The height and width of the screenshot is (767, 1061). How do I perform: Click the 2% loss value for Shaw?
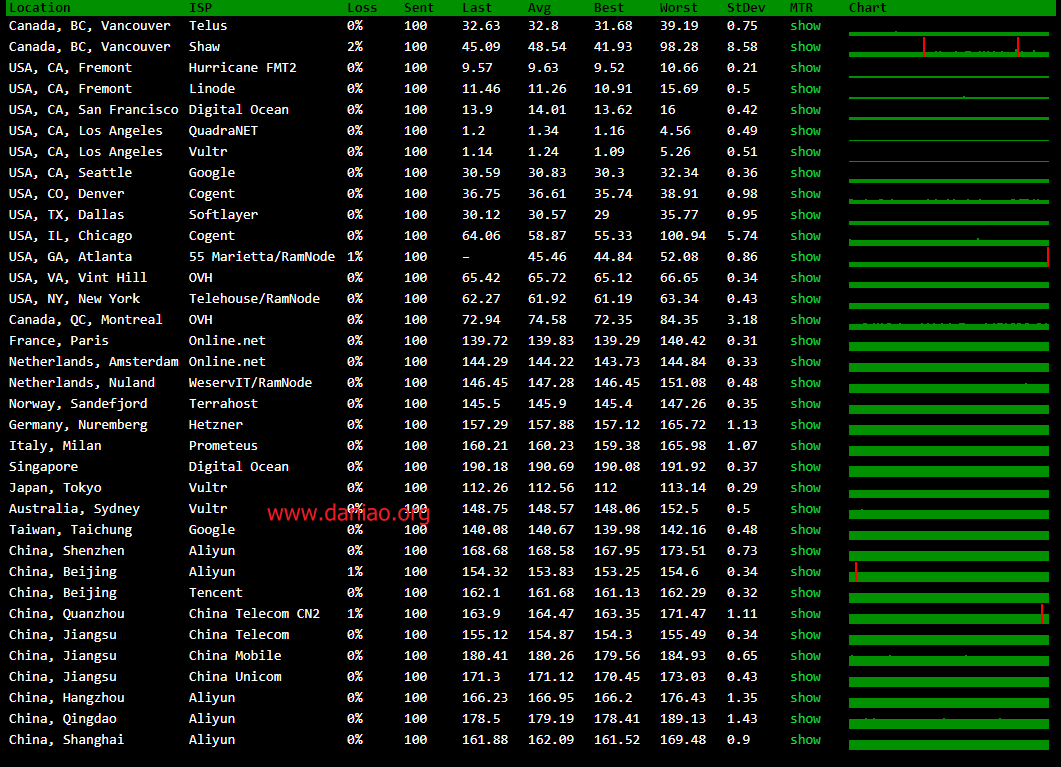click(355, 47)
